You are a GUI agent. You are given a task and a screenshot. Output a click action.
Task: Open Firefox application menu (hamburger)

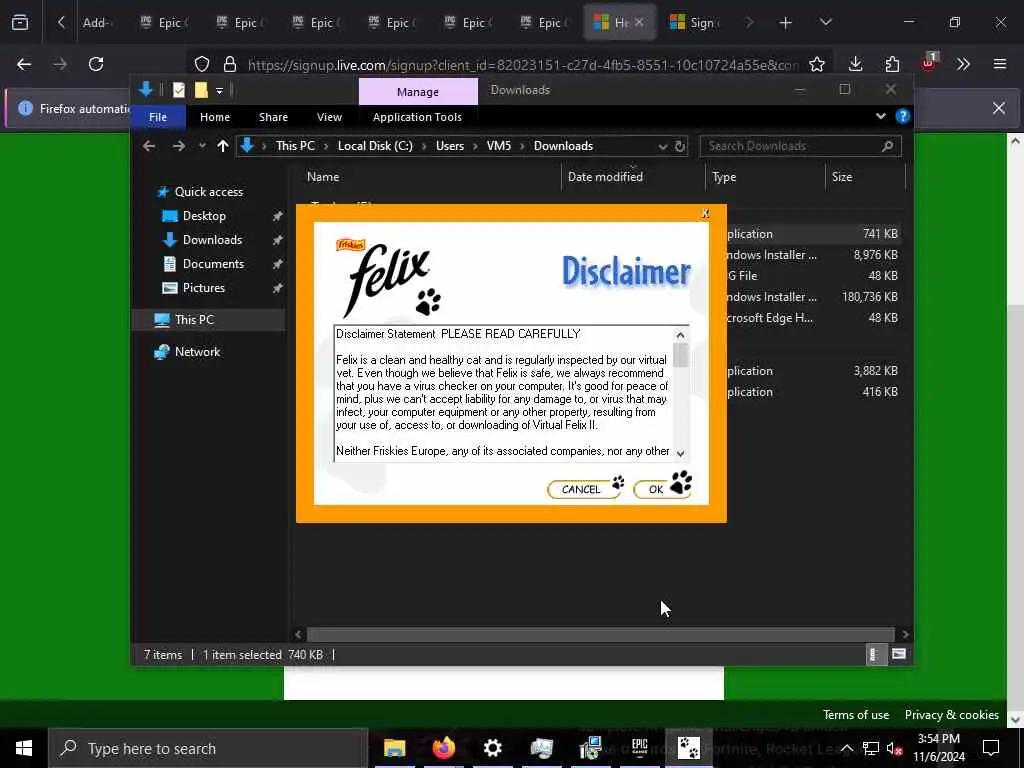[x=1000, y=64]
